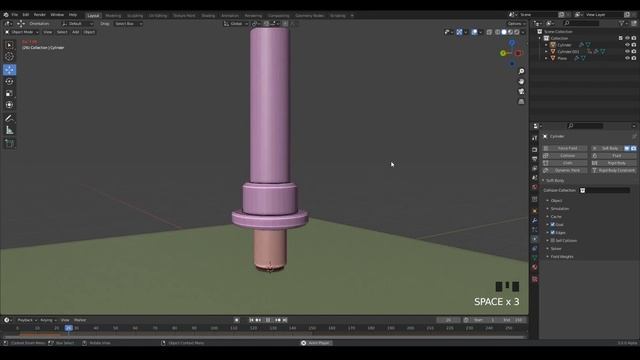Toggle visibility eye for Collection
Viewport: 640px width, 360px height.
click(x=627, y=38)
